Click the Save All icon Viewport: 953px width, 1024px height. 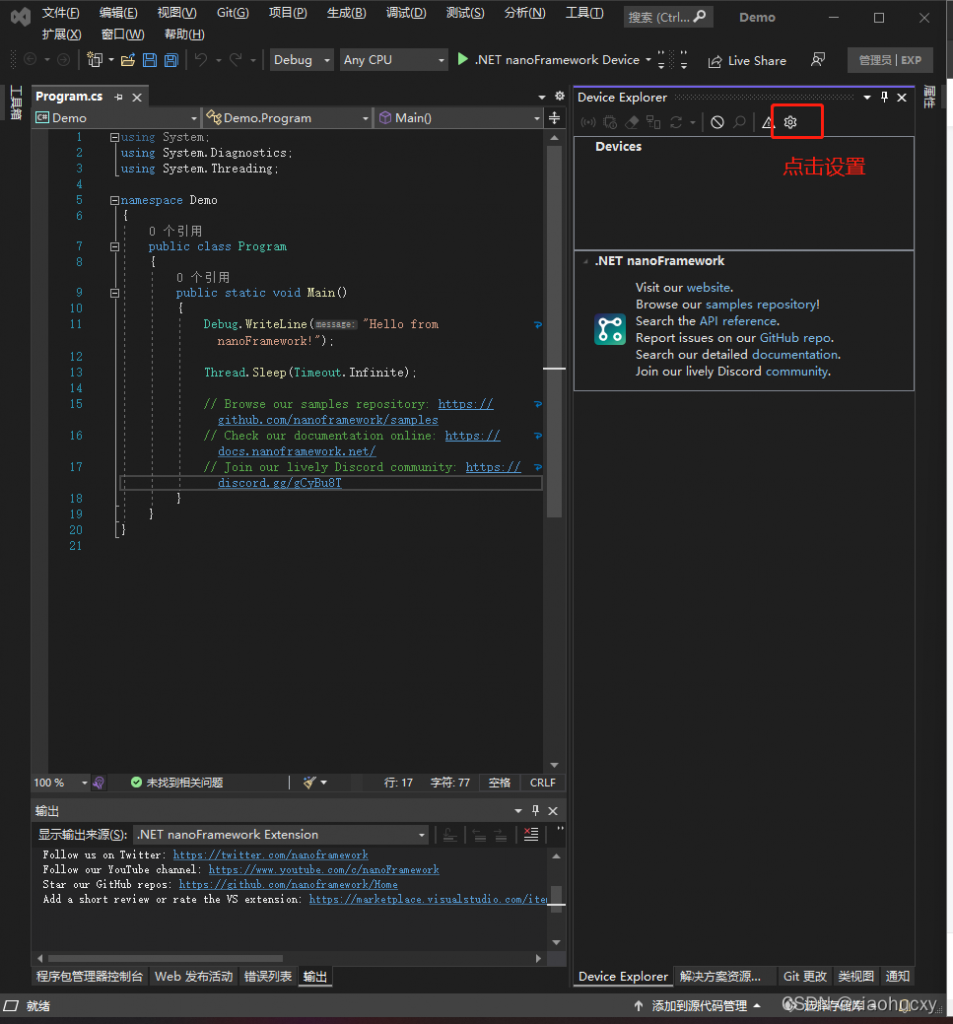pyautogui.click(x=171, y=60)
